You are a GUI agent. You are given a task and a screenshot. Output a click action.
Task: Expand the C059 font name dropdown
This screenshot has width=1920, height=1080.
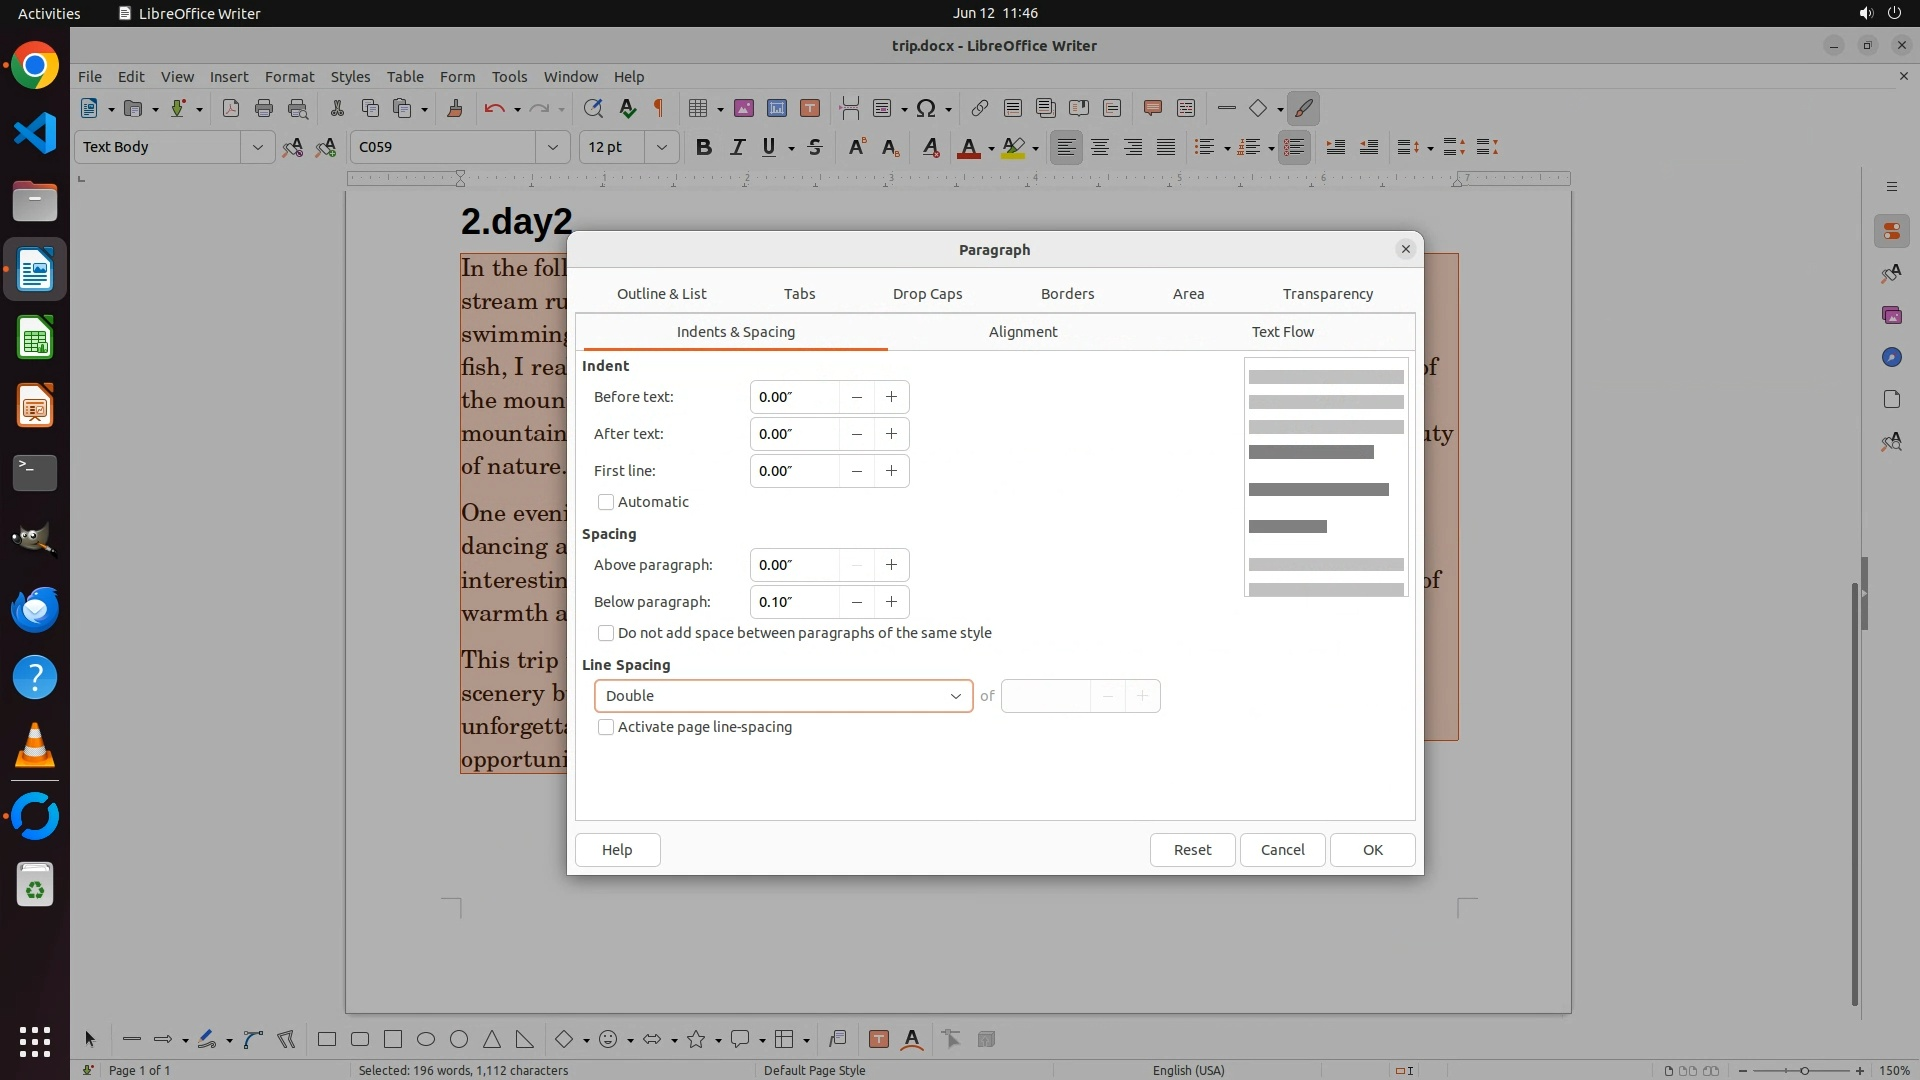tap(552, 147)
